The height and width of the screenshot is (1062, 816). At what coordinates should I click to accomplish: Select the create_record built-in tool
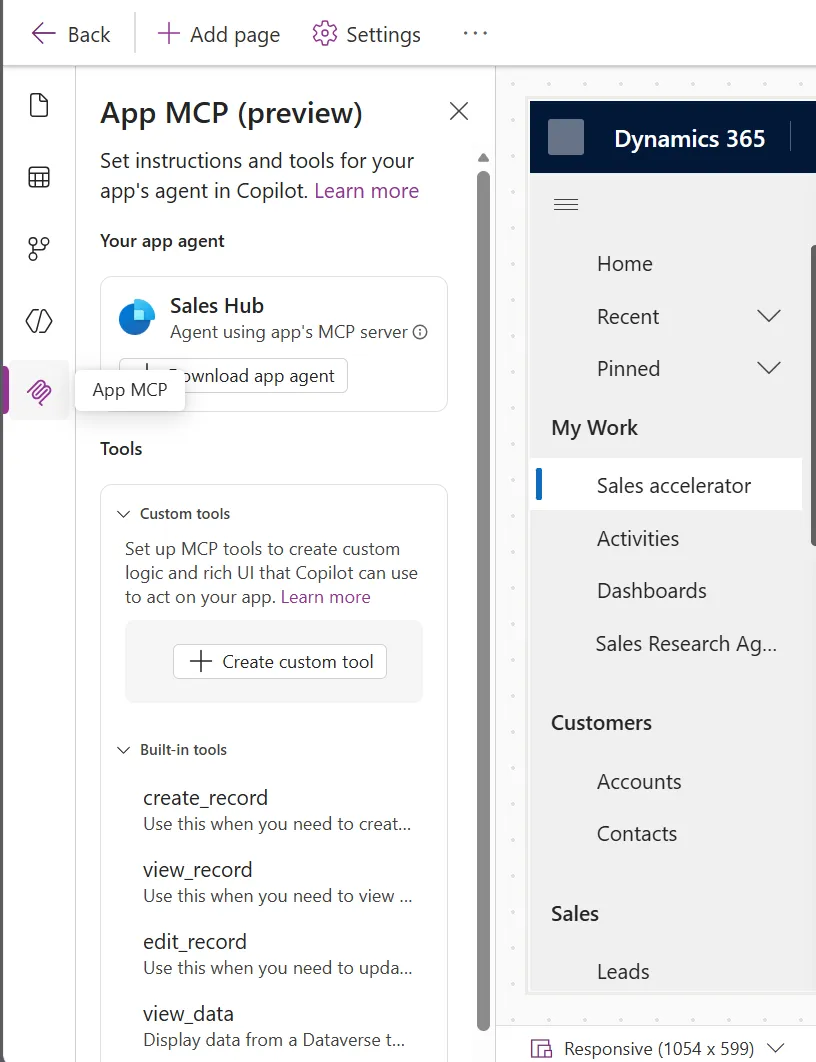277,810
